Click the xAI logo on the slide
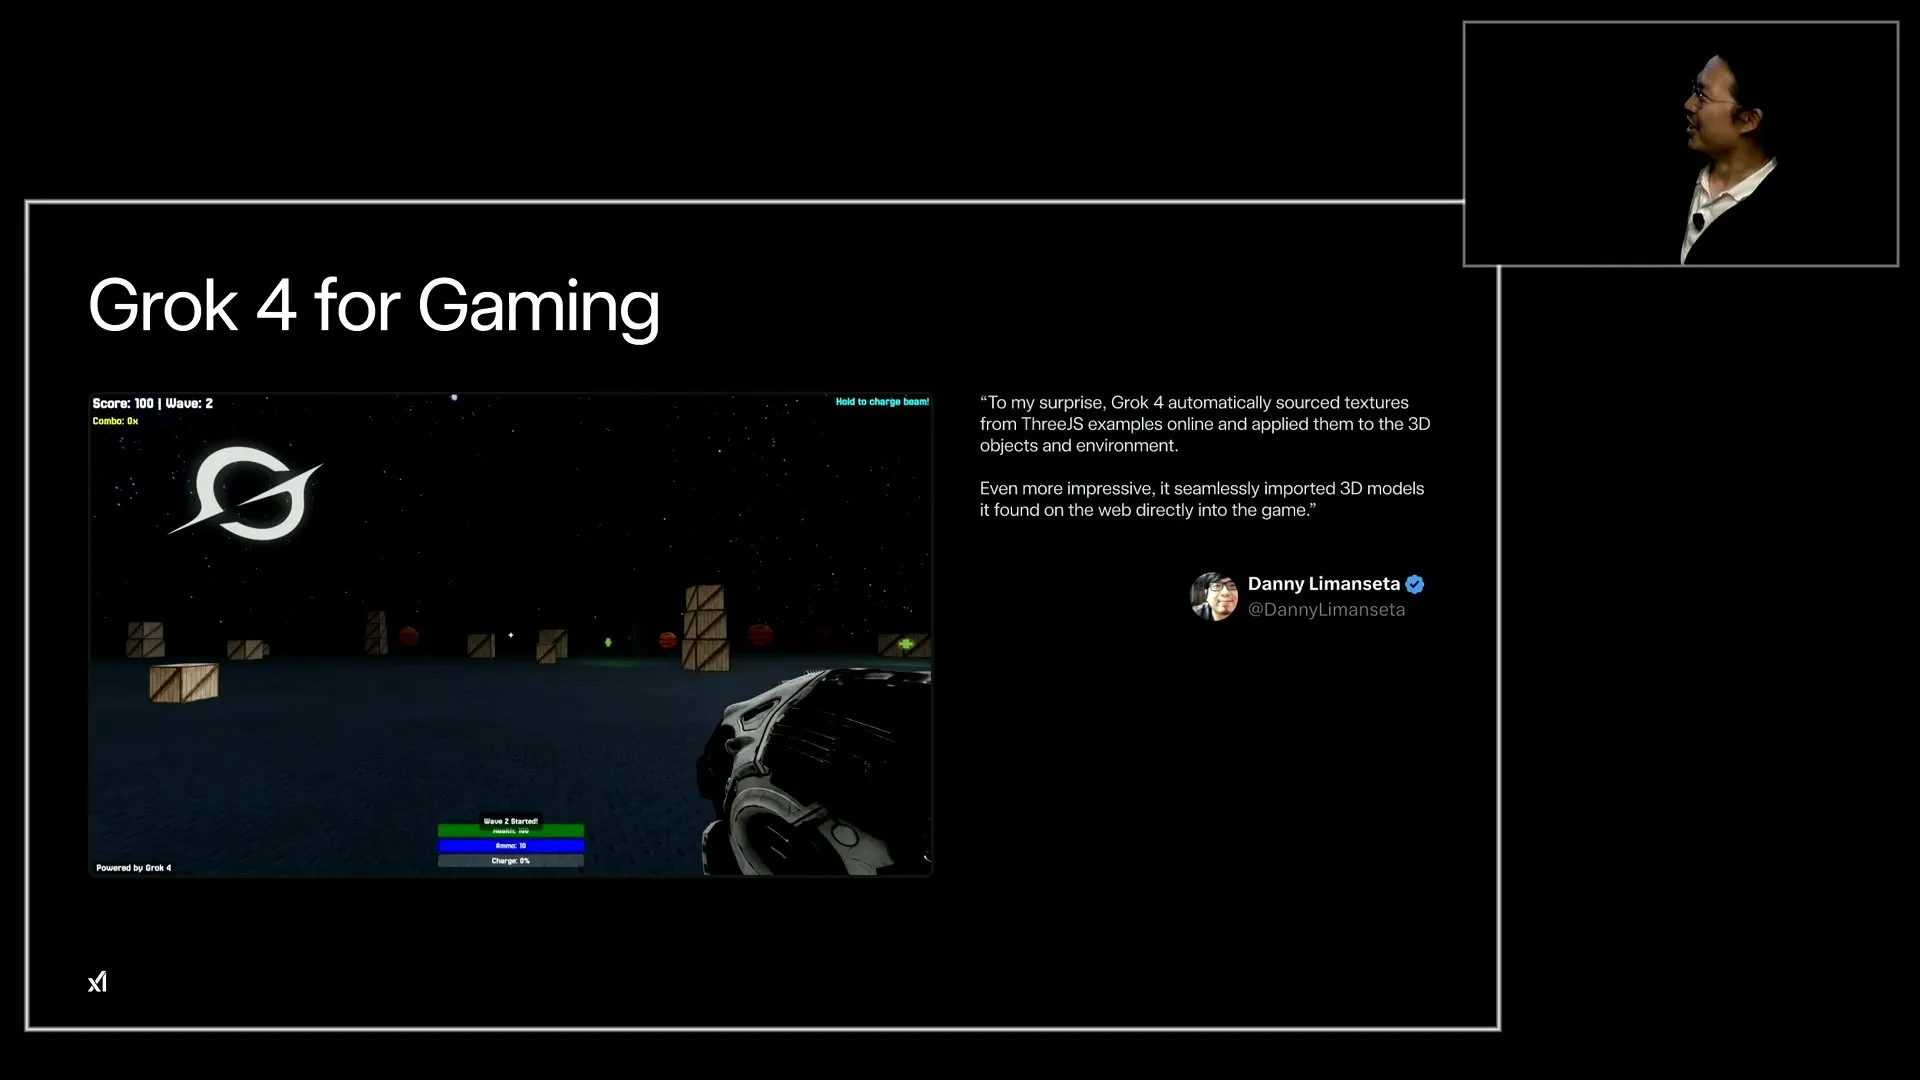 click(97, 982)
